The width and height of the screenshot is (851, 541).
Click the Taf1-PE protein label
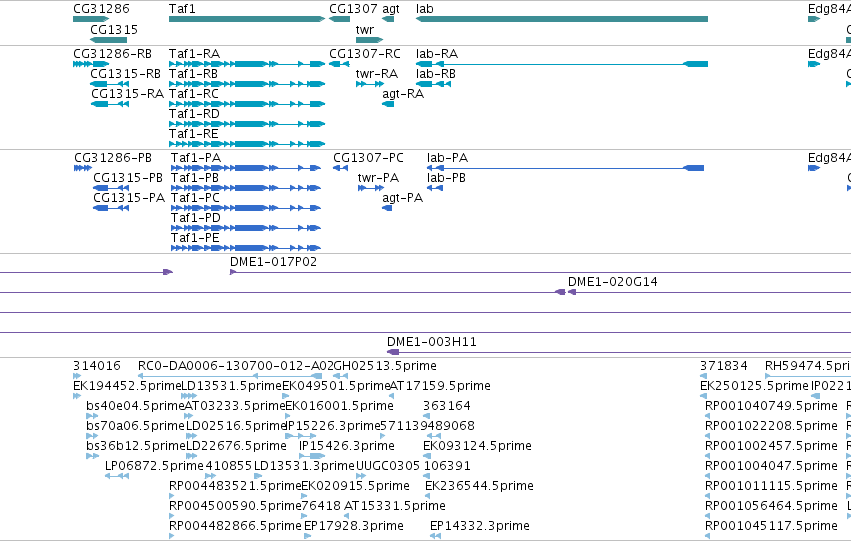pyautogui.click(x=195, y=238)
